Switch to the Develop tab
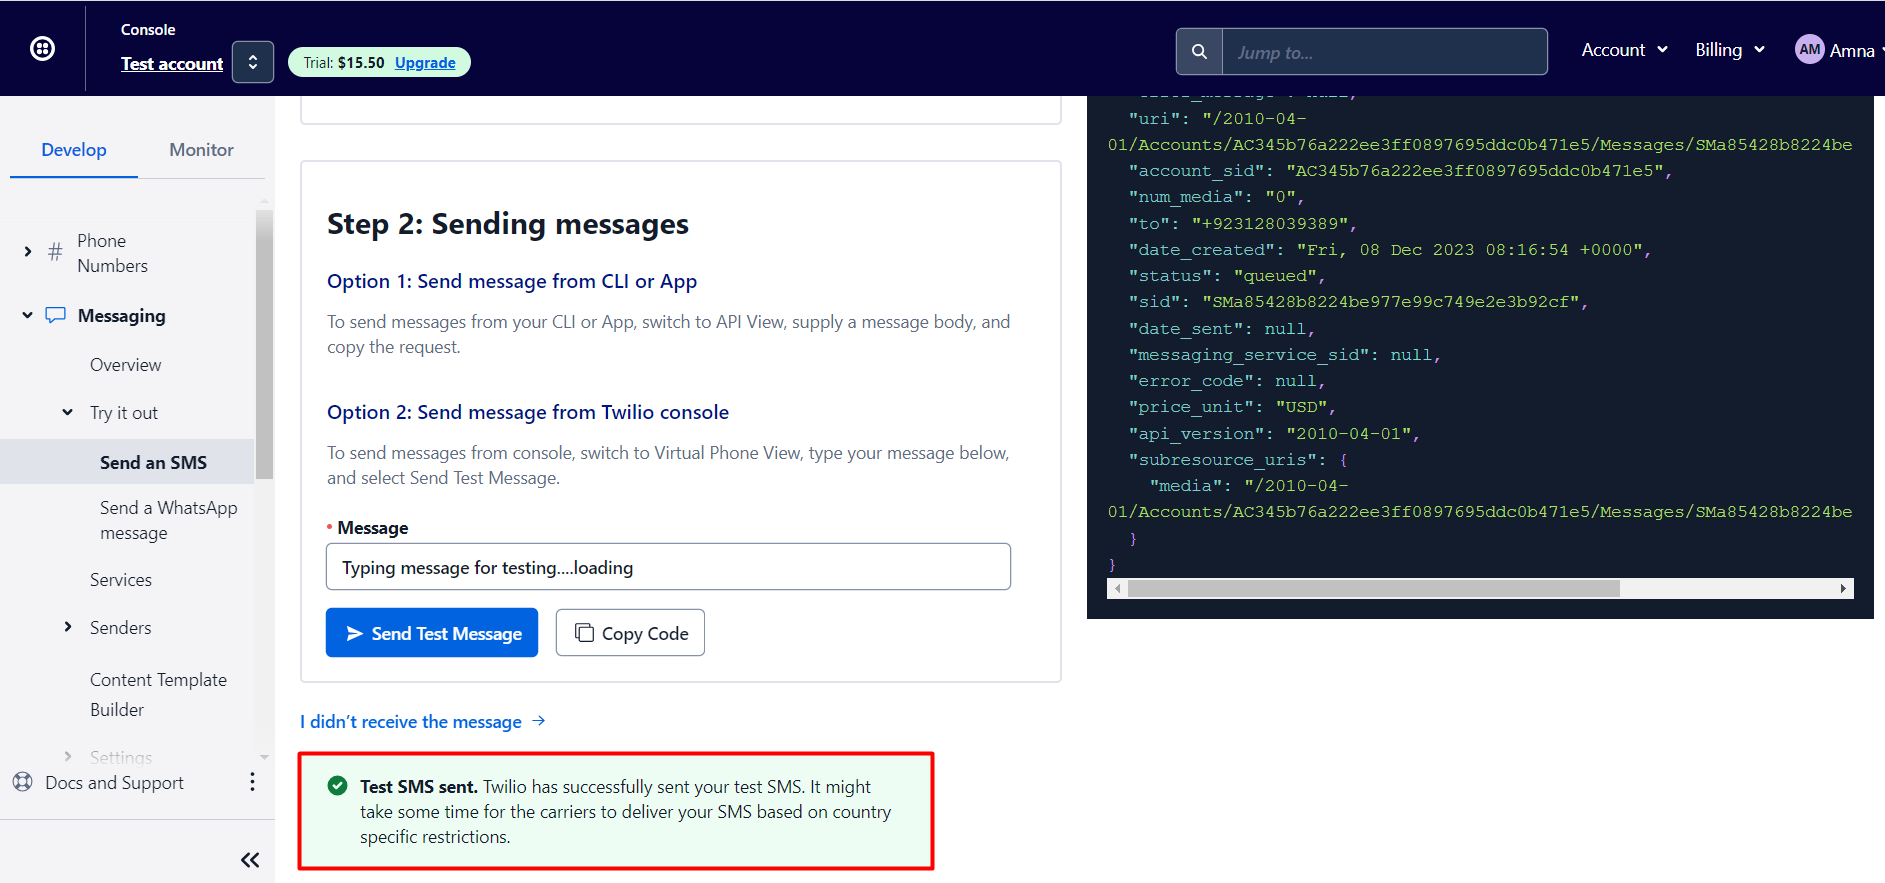Image resolution: width=1885 pixels, height=883 pixels. click(74, 150)
